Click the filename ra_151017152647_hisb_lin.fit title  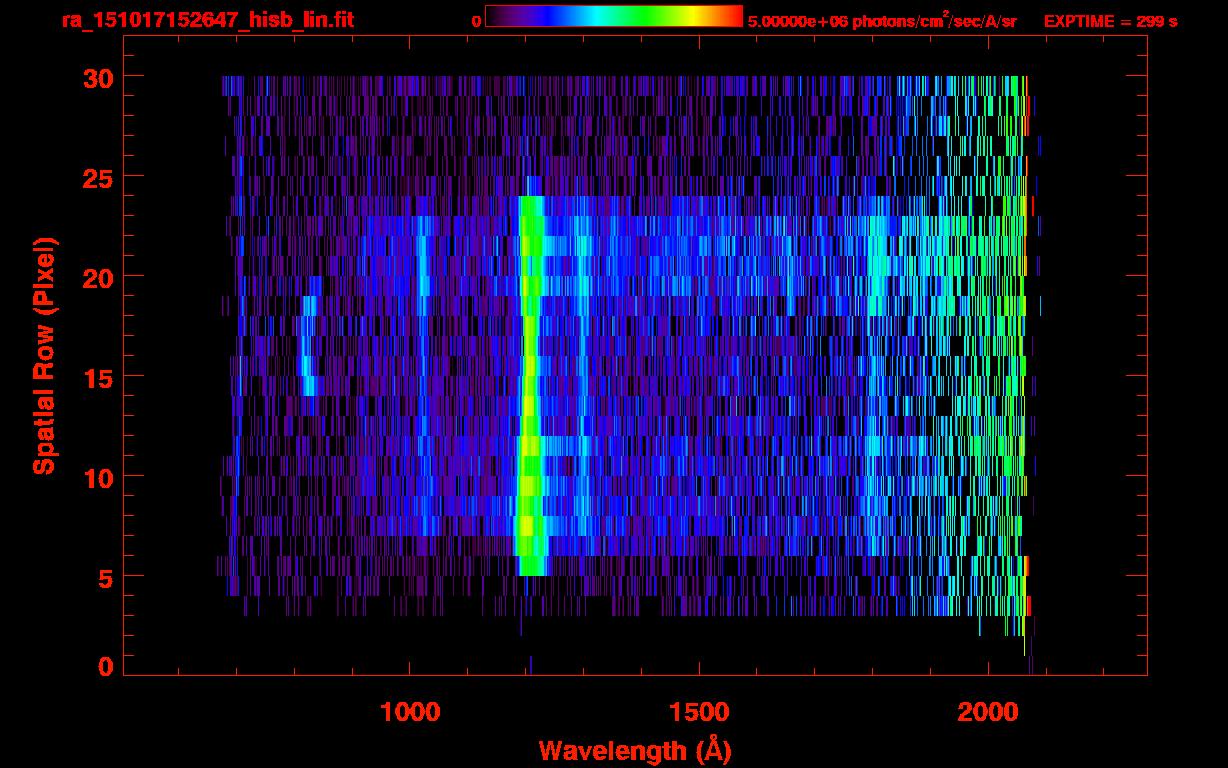pos(207,20)
